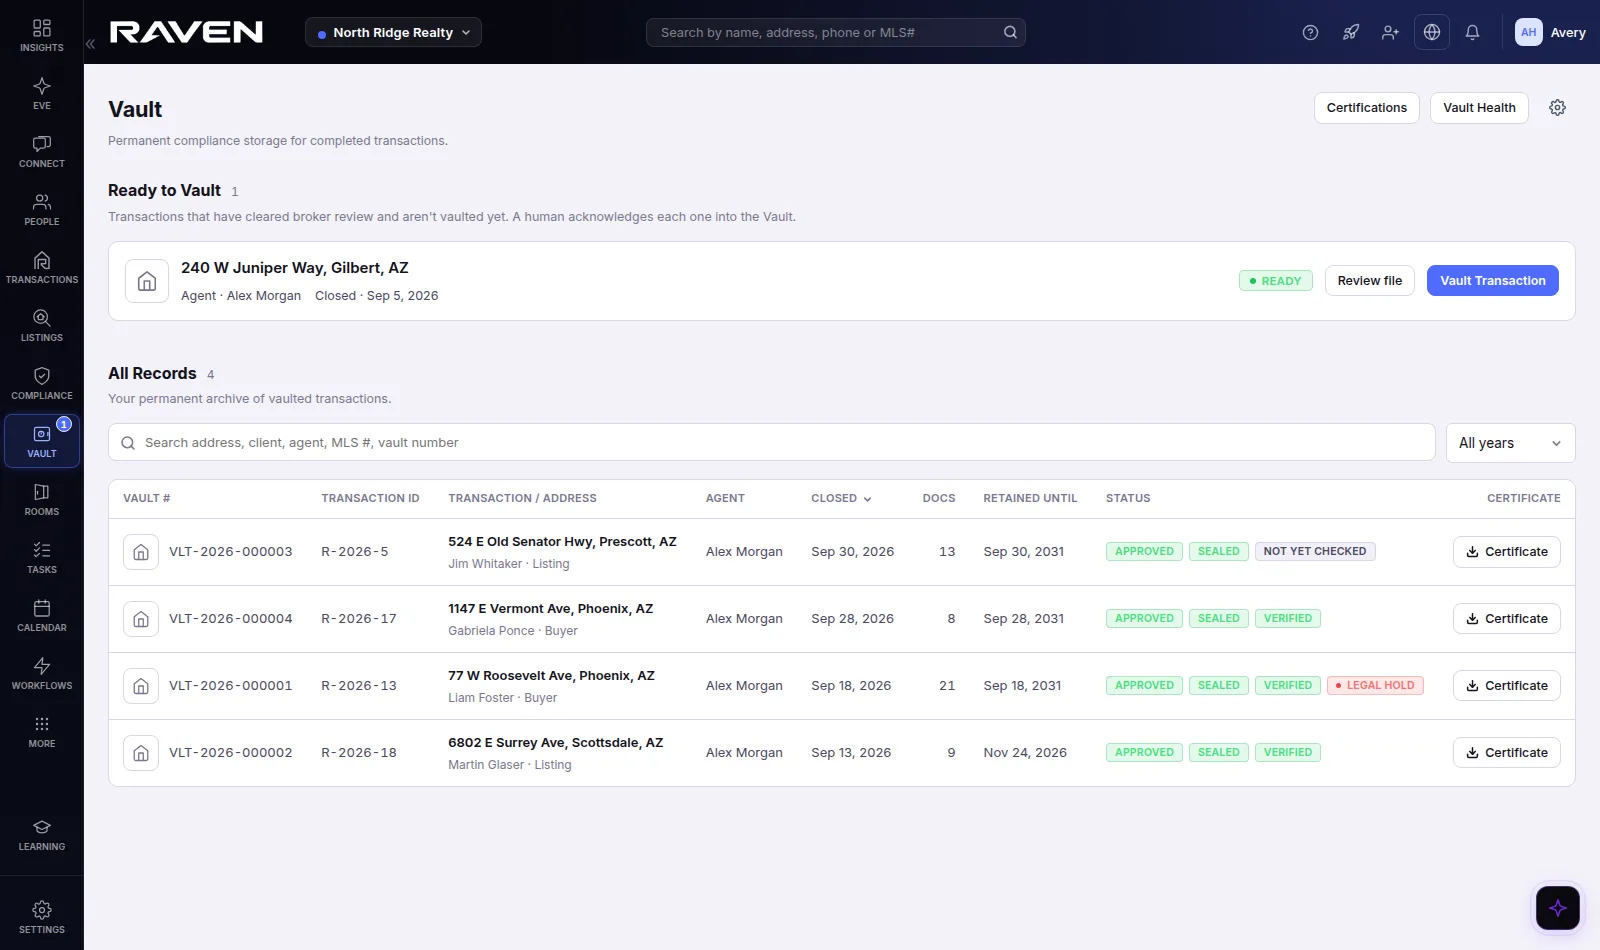This screenshot has width=1600, height=950.
Task: Go to Compliance in sidebar
Action: point(42,383)
